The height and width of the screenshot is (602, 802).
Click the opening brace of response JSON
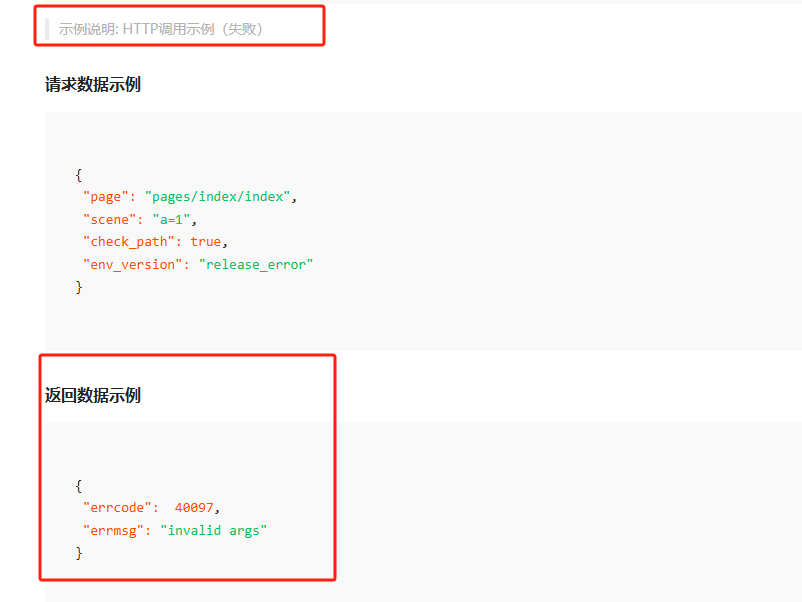79,485
